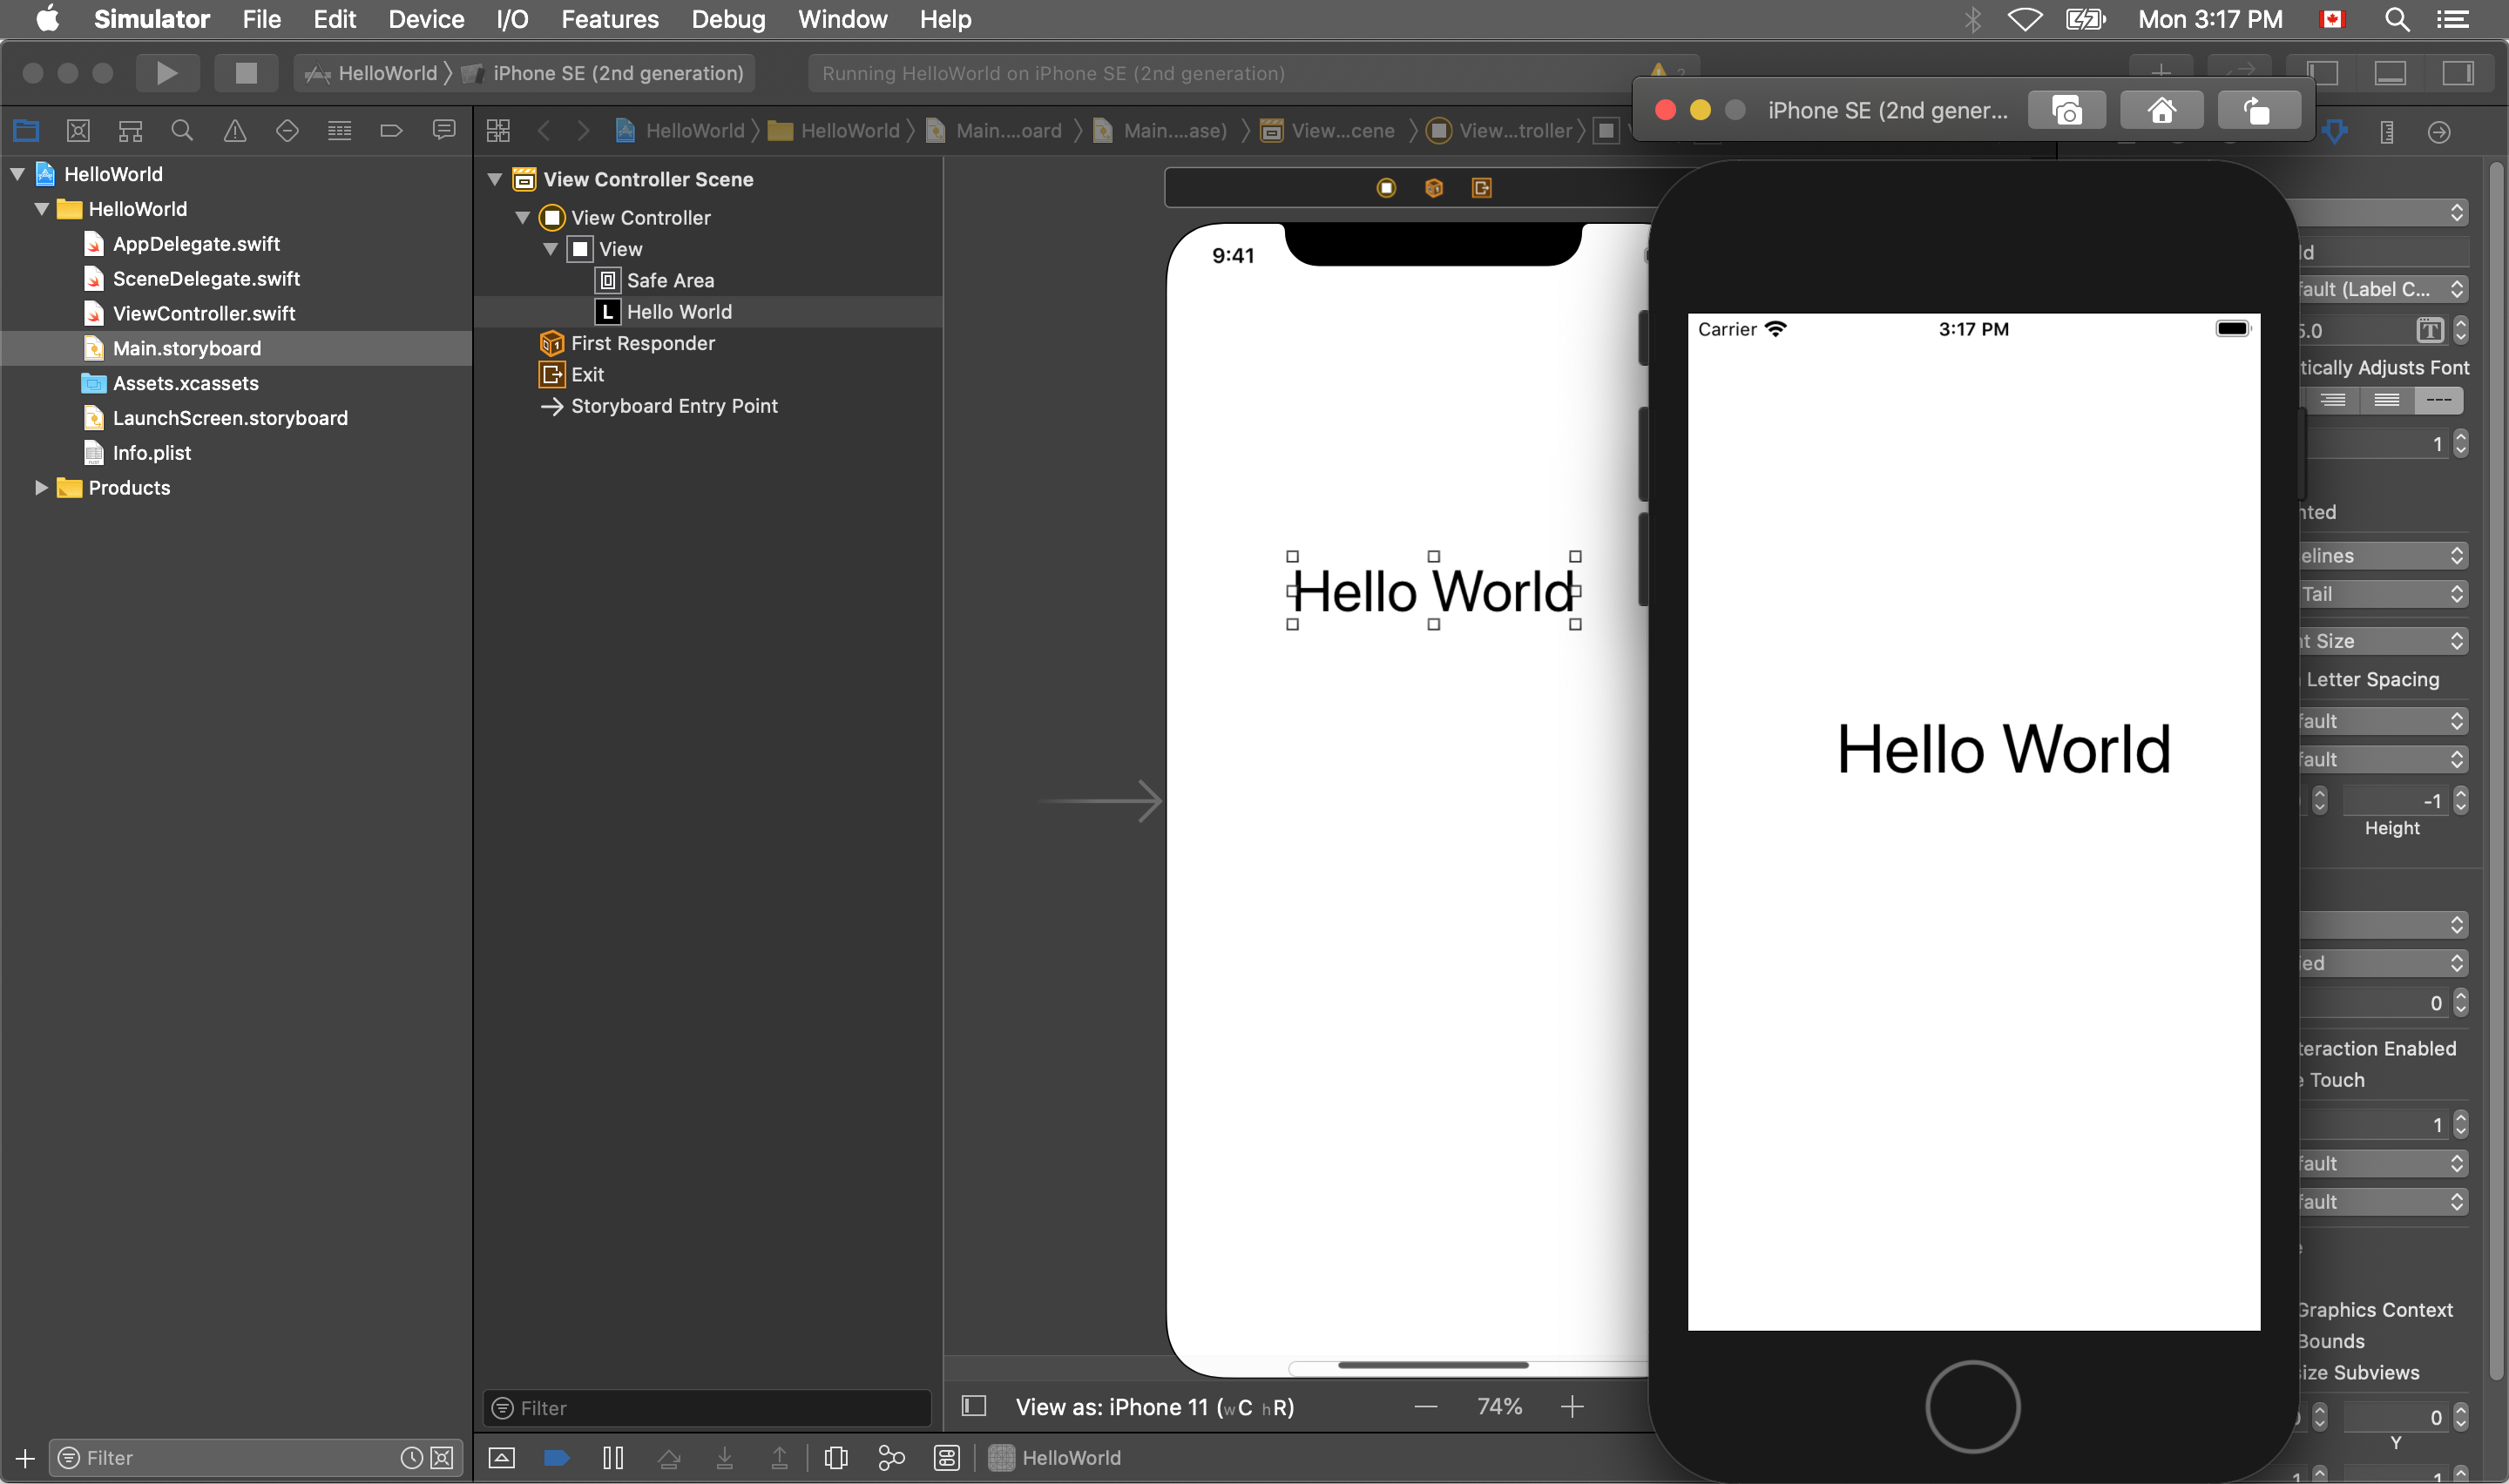Click the Run (play) button in Xcode toolbar

[167, 73]
